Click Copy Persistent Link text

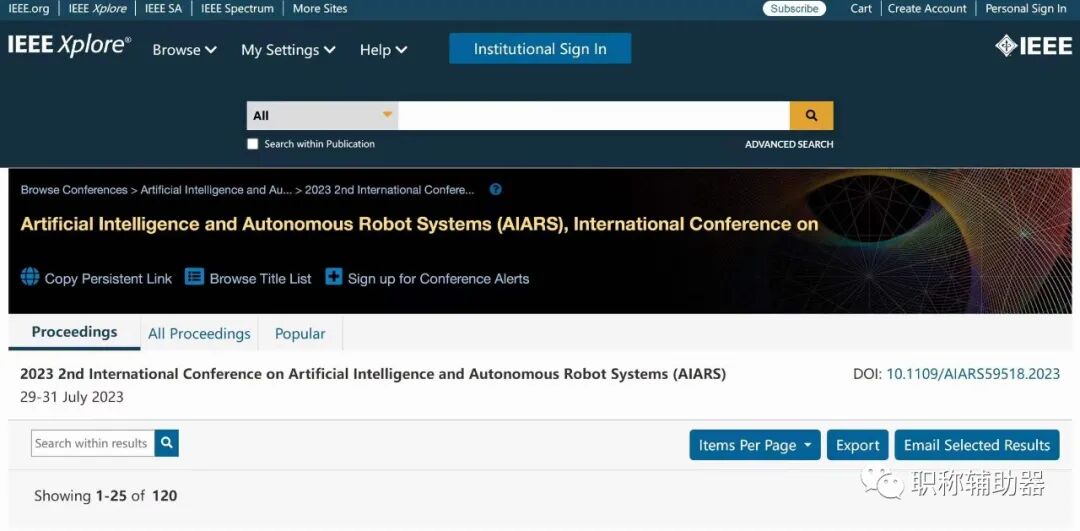pyautogui.click(x=108, y=278)
